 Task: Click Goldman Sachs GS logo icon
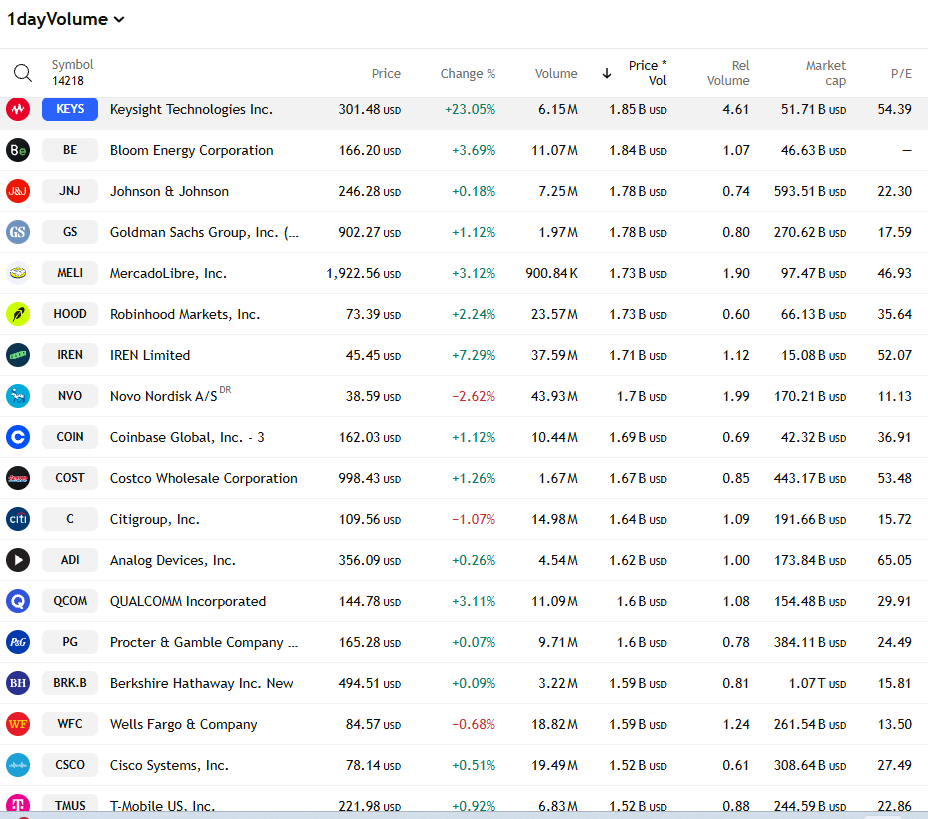18,232
